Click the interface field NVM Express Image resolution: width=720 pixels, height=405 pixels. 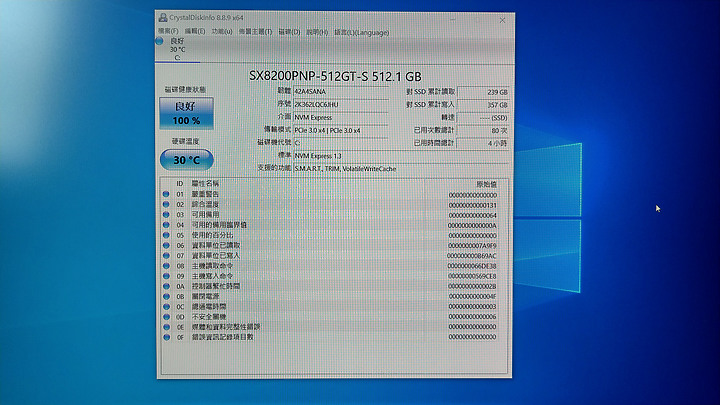pyautogui.click(x=341, y=117)
